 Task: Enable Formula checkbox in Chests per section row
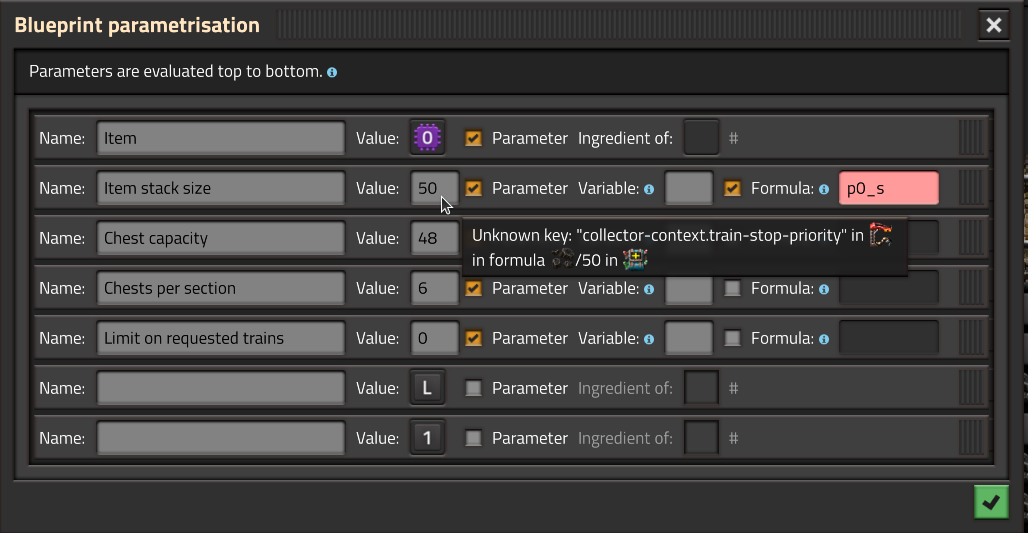[732, 288]
